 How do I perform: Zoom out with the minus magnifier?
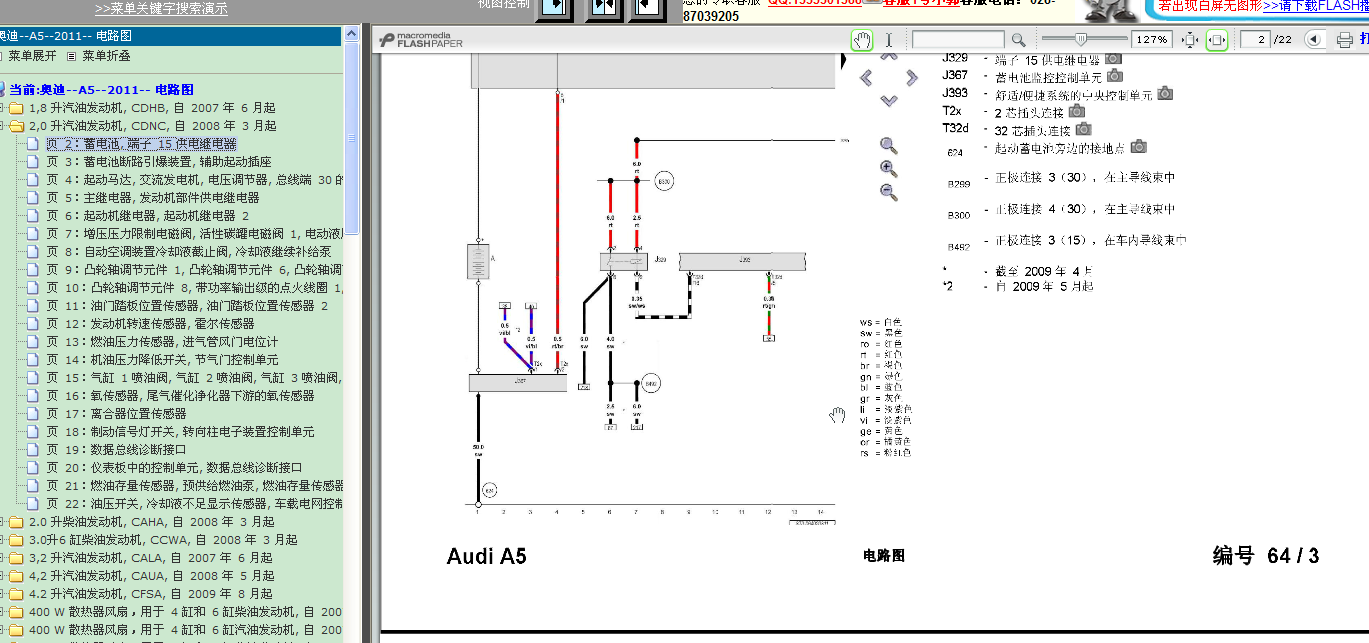tap(888, 192)
